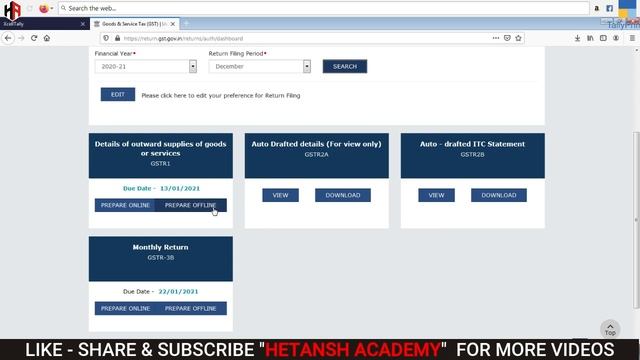Image resolution: width=640 pixels, height=360 pixels.
Task: Open the browser home page
Action: pos(47,38)
